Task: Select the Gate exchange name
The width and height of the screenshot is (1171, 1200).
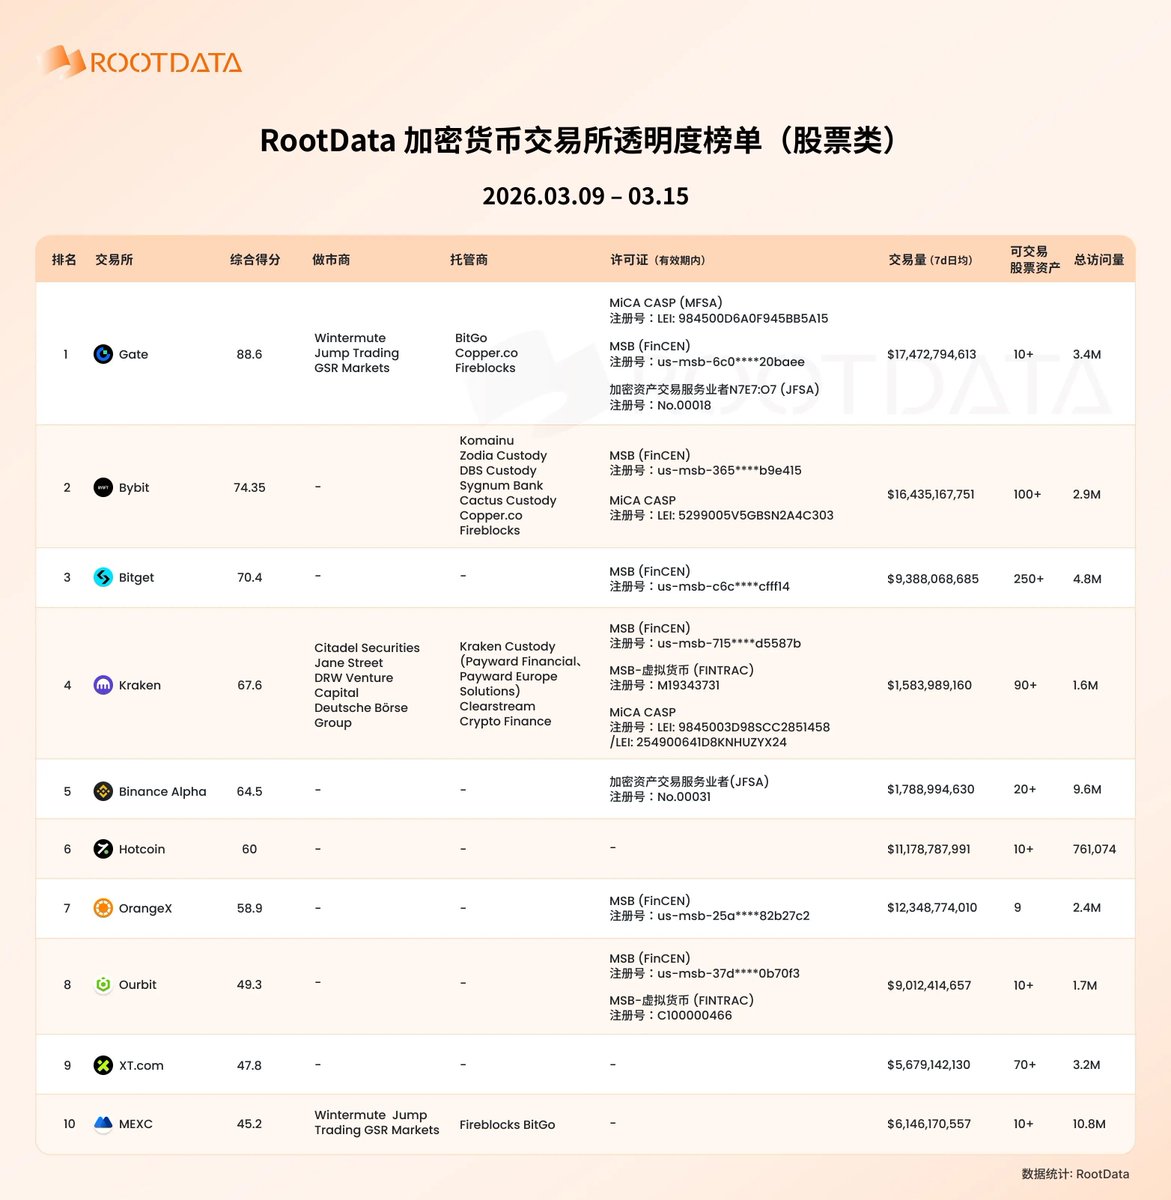Action: 133,354
